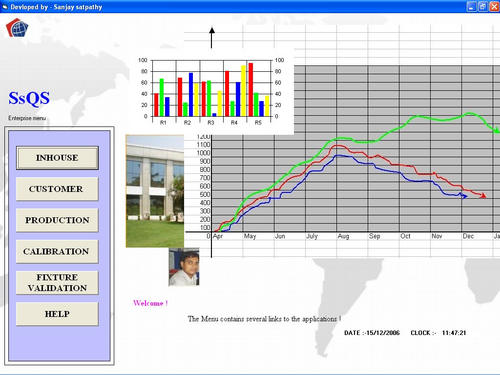500x375 pixels.
Task: Click the INHOUSE menu button
Action: tap(57, 158)
